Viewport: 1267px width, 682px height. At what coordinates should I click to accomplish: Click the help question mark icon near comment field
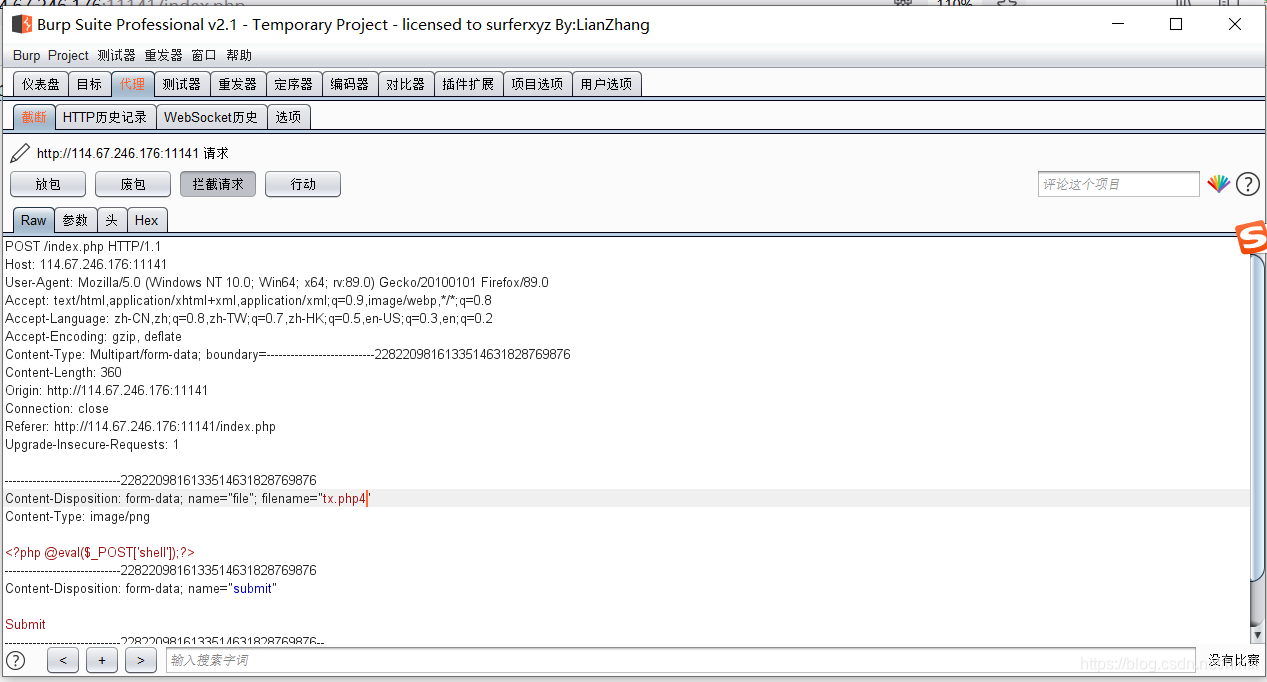point(1247,184)
